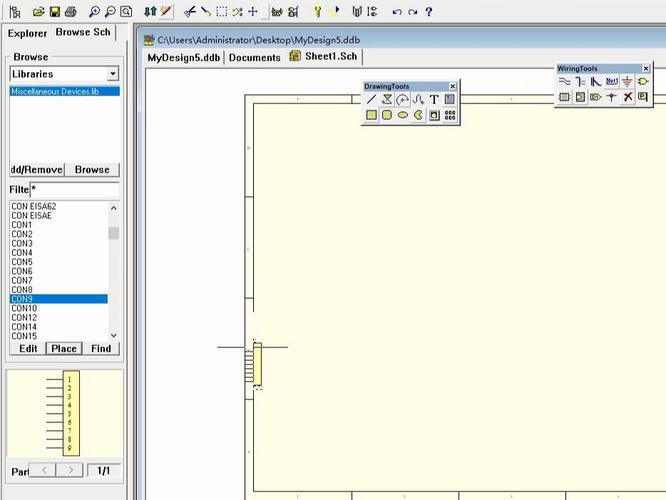Click the Add/Remove library button
This screenshot has height=500, width=666.
pyautogui.click(x=36, y=170)
